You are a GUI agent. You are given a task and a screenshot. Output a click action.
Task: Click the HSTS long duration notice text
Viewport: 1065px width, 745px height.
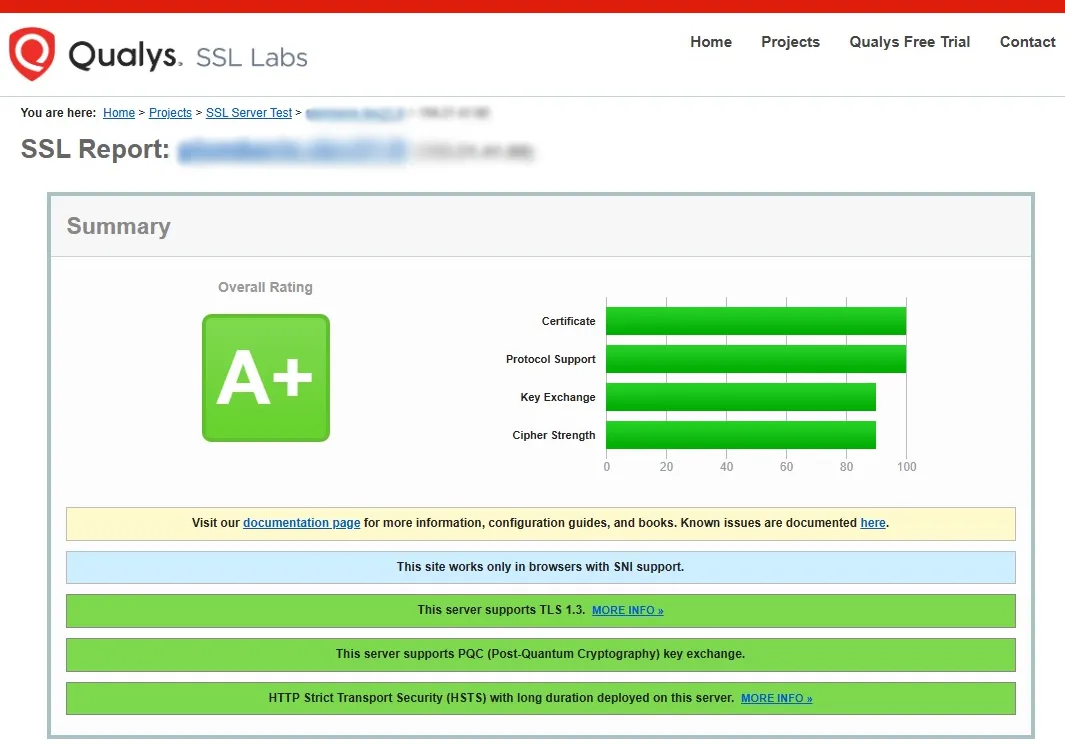point(501,698)
